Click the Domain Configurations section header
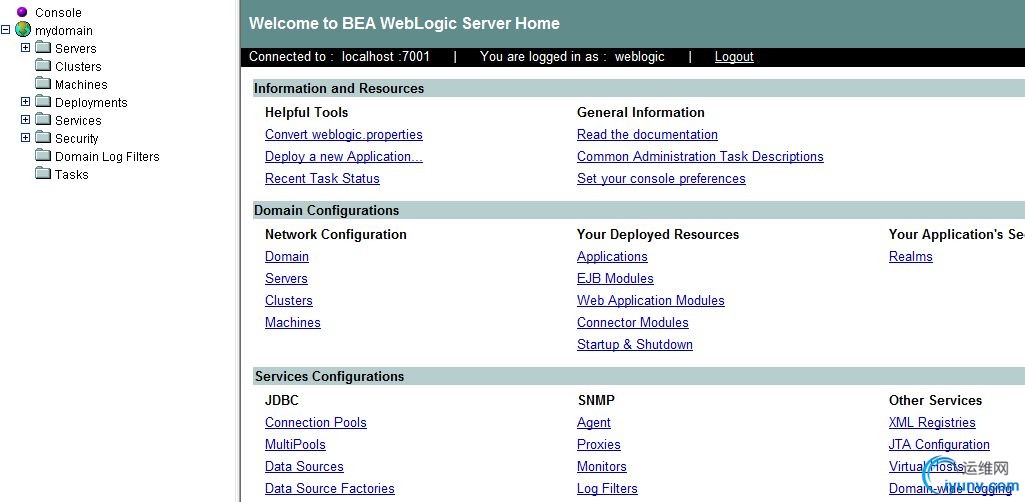The height and width of the screenshot is (502, 1025). pyautogui.click(x=639, y=210)
